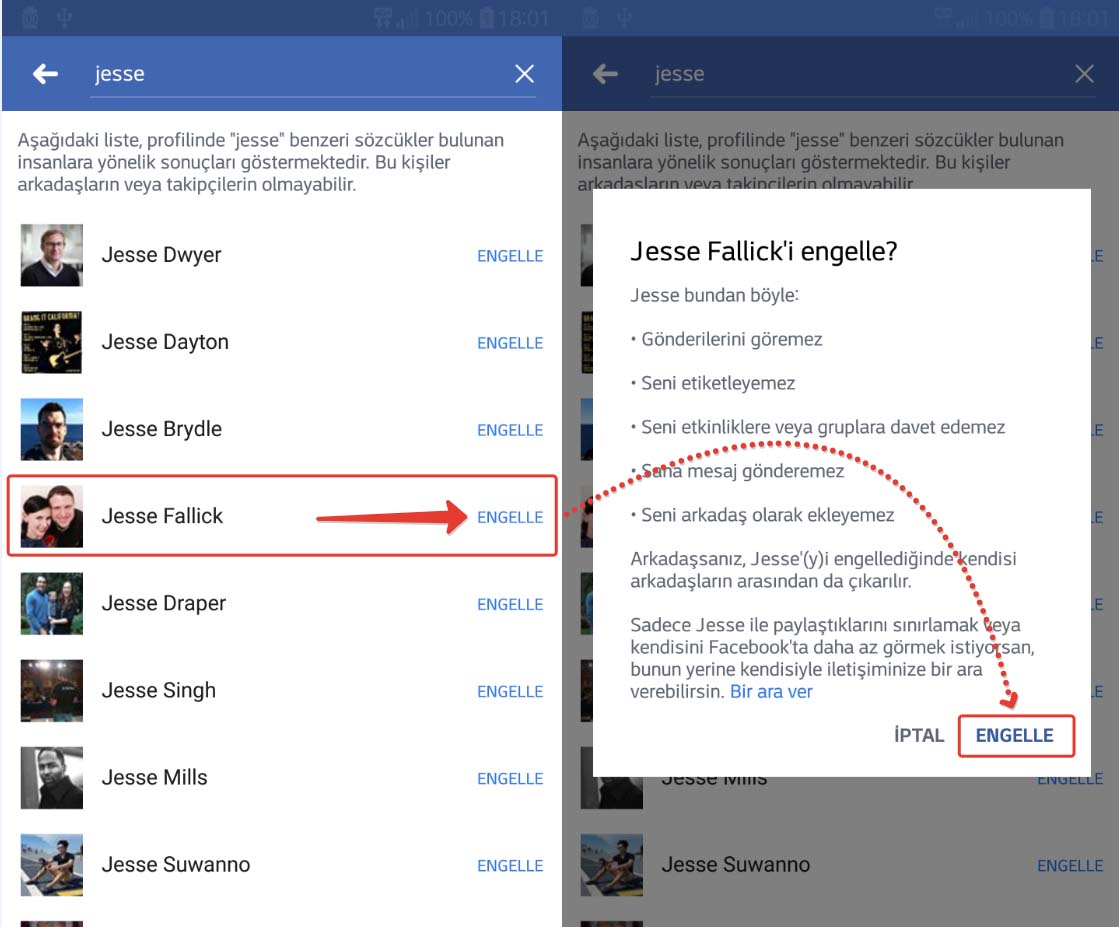The height and width of the screenshot is (927, 1119).
Task: Block Jesse Draper via ENGELLE
Action: click(510, 604)
